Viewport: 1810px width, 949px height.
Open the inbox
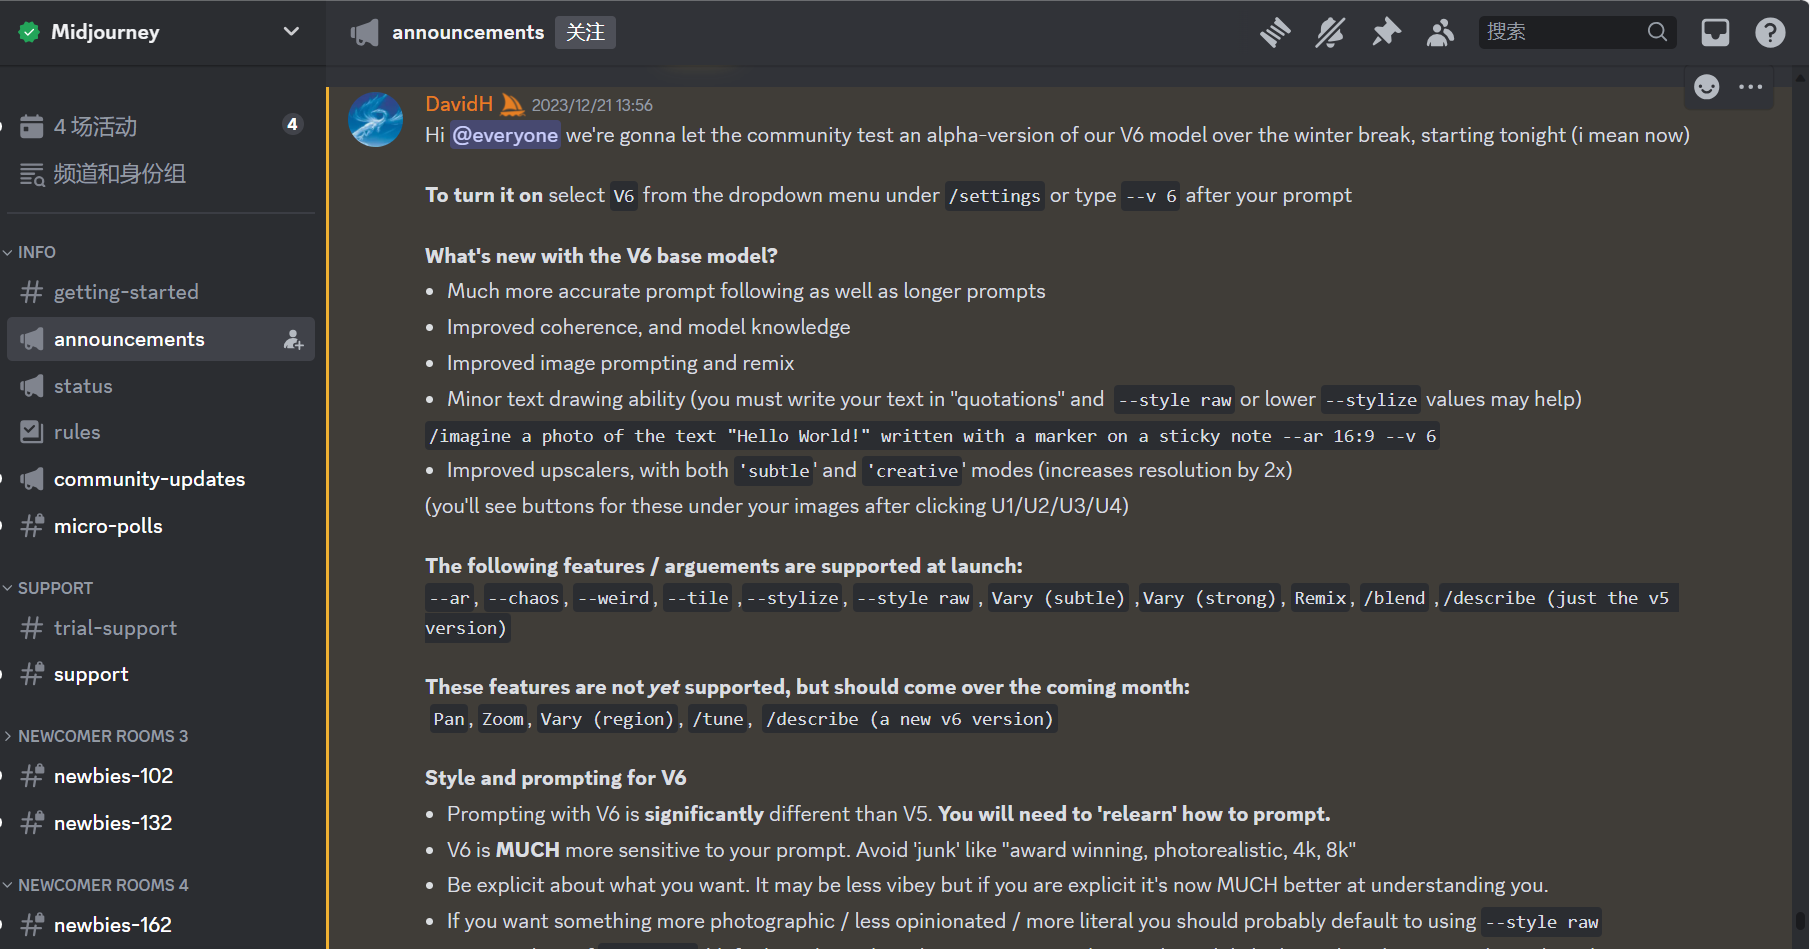1715,33
